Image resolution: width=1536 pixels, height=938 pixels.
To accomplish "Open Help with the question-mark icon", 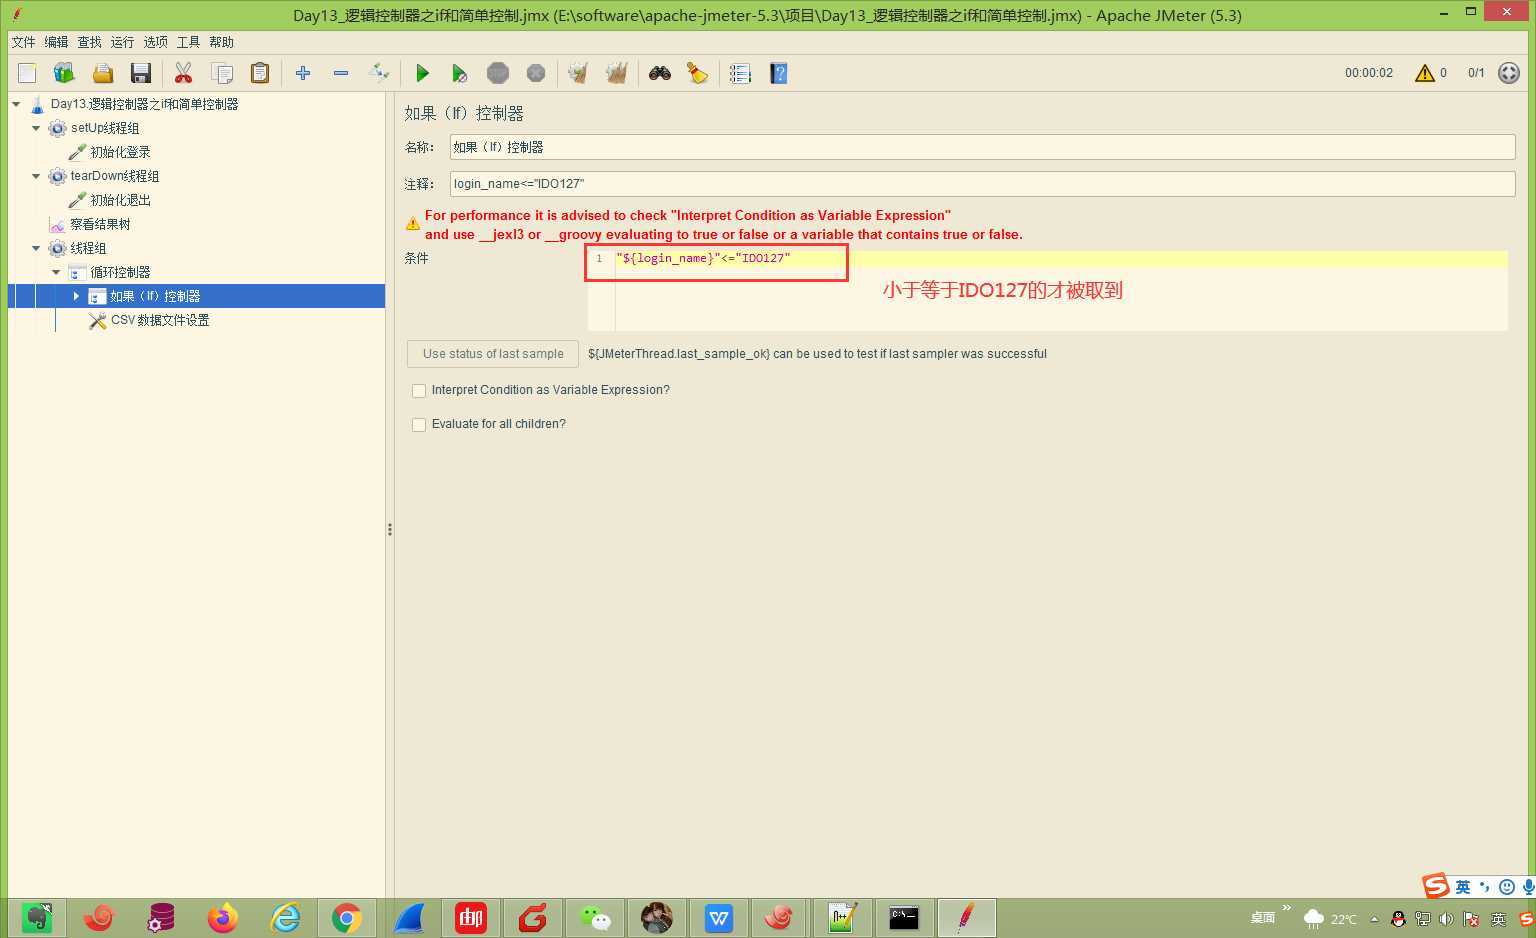I will 779,73.
